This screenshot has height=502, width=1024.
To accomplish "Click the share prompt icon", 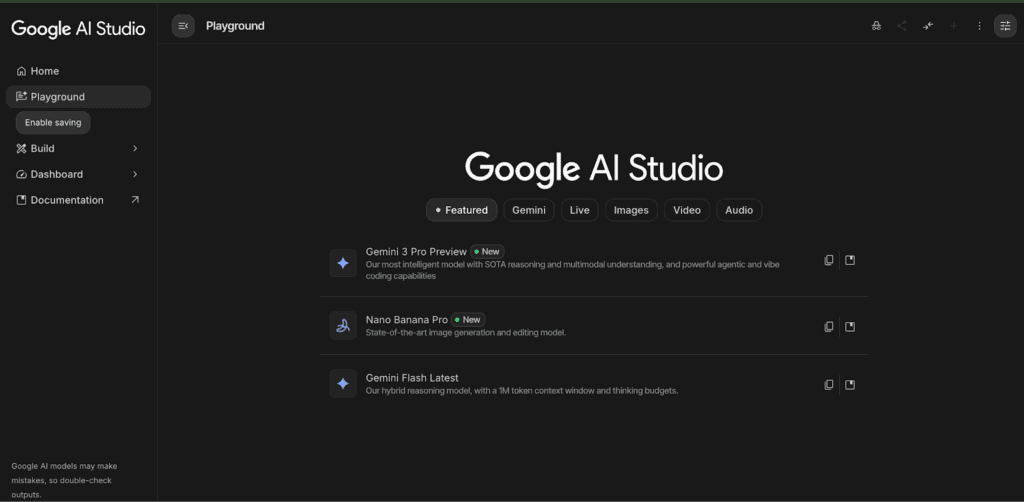I will 902,26.
